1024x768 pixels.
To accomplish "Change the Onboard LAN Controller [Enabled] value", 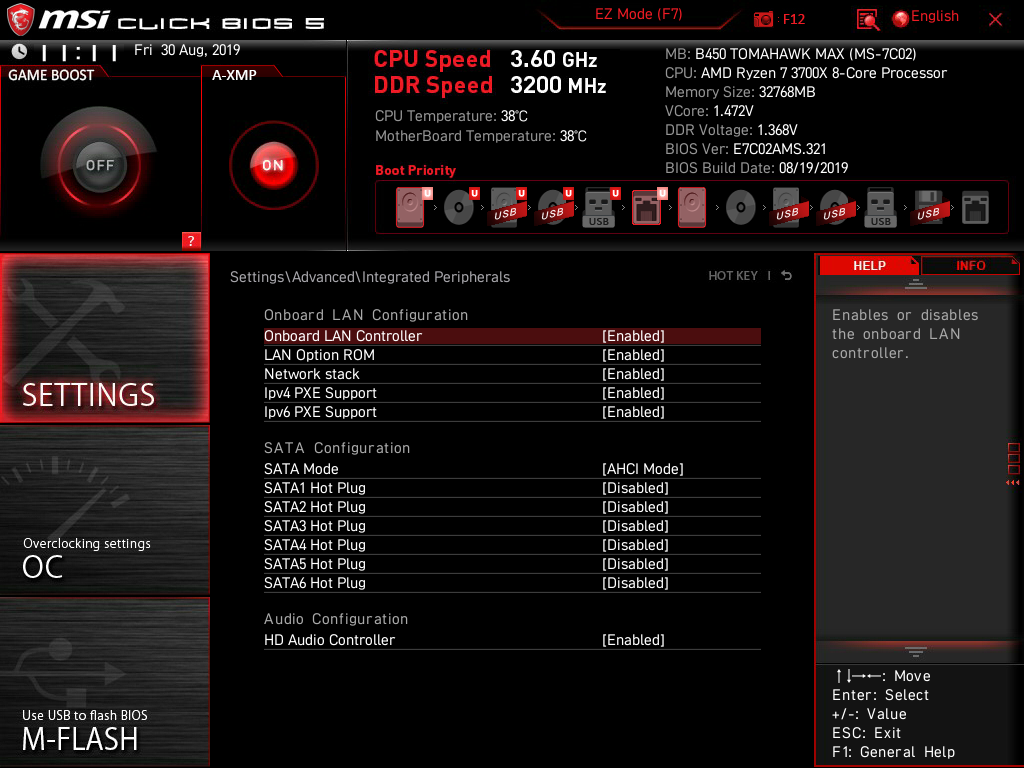I will tap(633, 336).
